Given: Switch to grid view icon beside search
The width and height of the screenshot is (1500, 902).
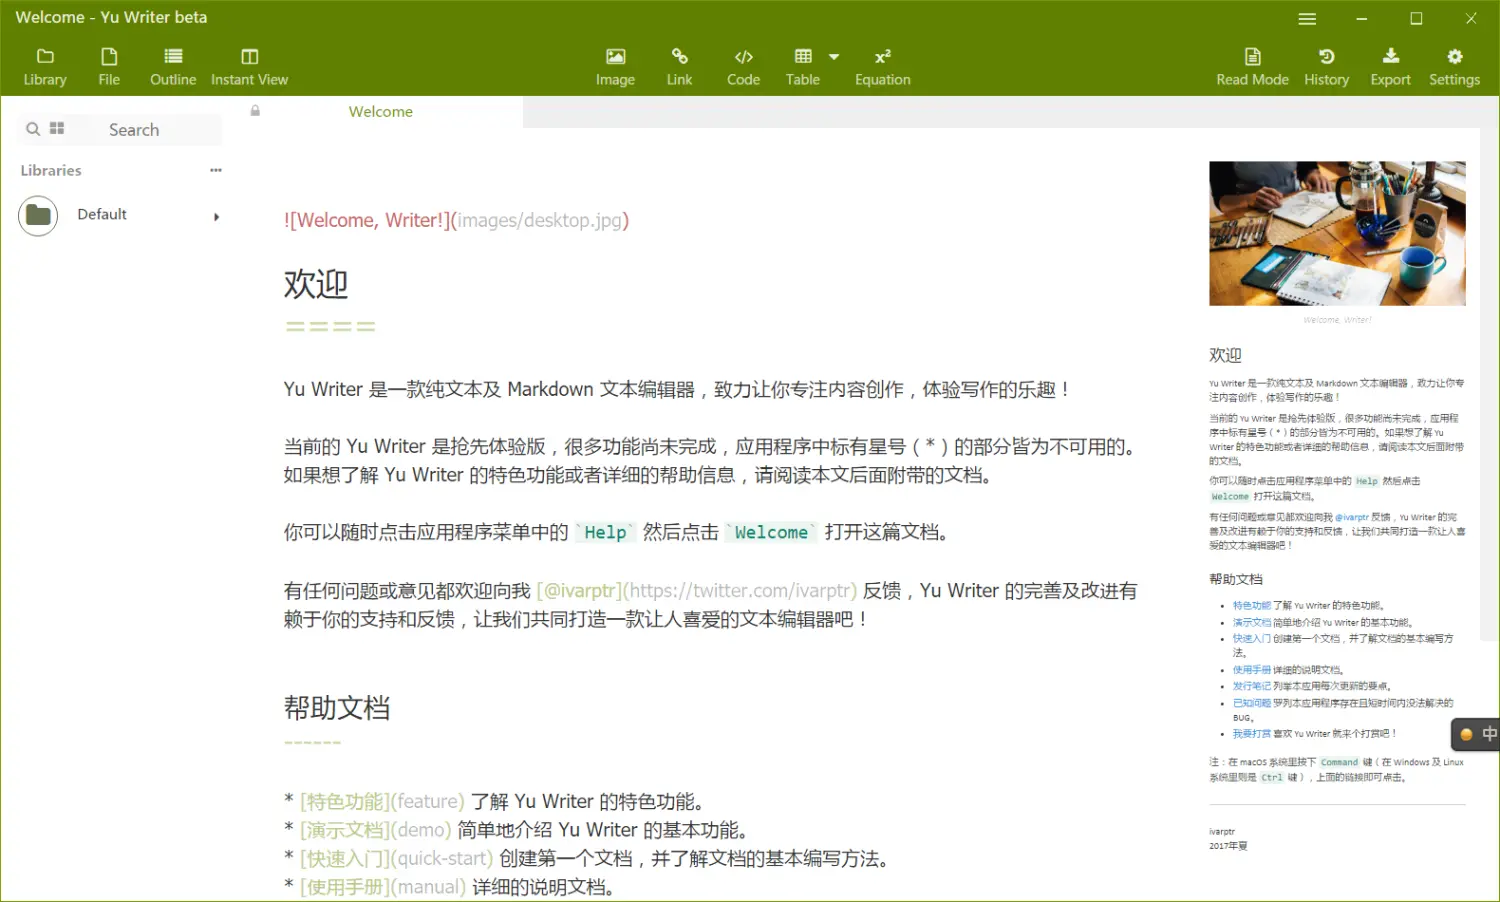Looking at the screenshot, I should pos(57,128).
